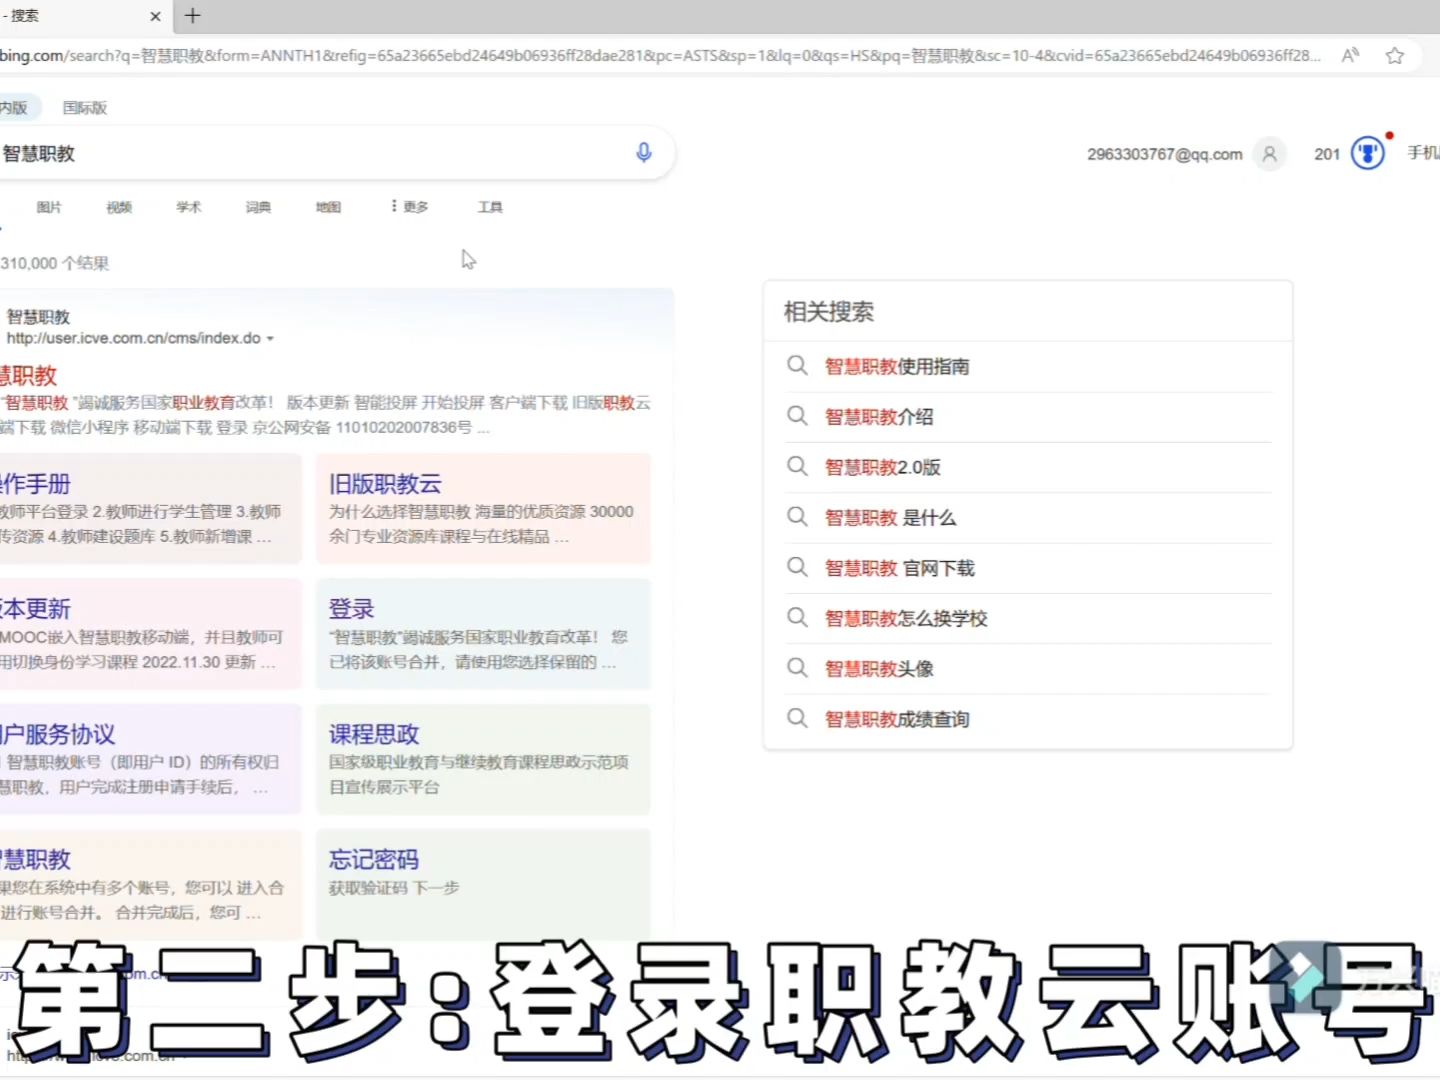The height and width of the screenshot is (1080, 1440).
Task: Open the user.icve.com.cn/cms/index.do result URL
Action: [x=134, y=338]
